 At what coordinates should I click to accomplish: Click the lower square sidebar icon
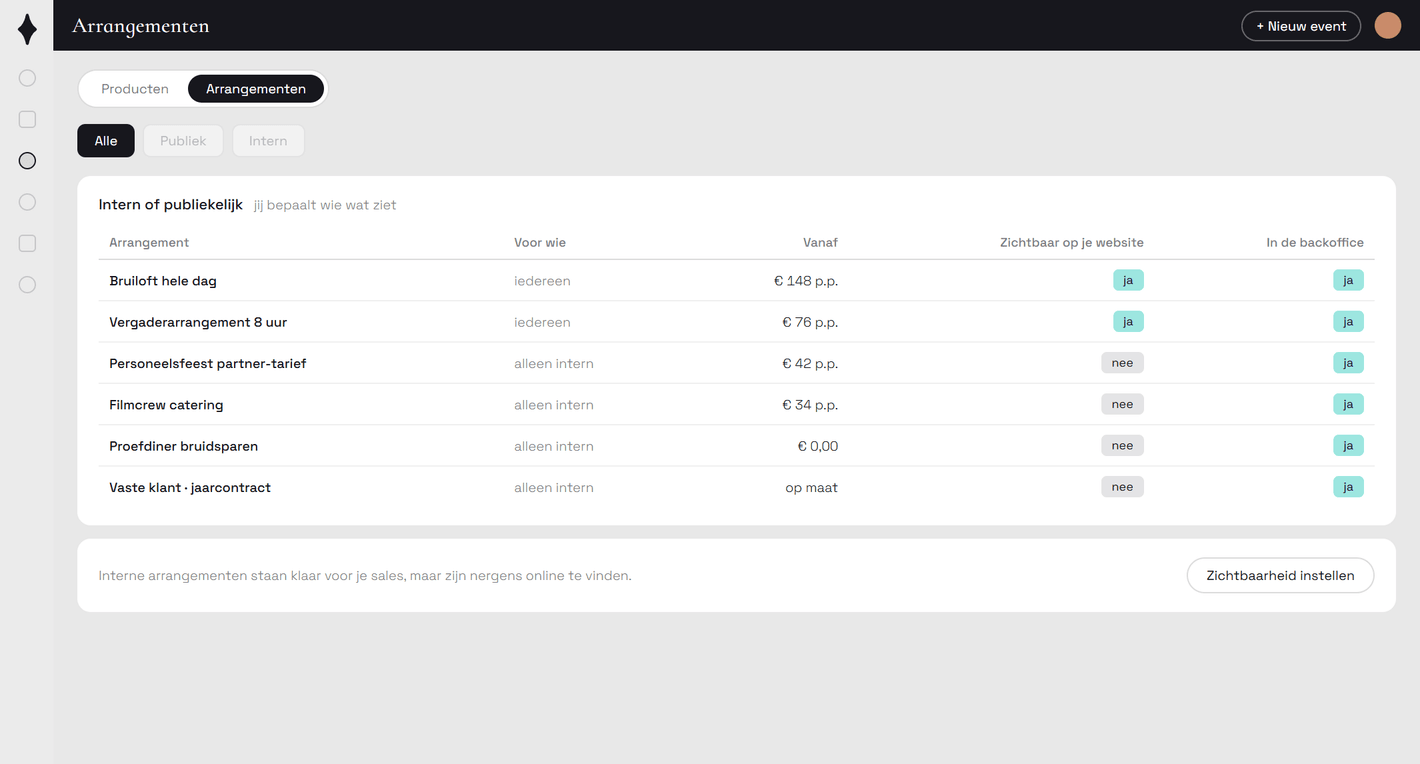point(27,243)
